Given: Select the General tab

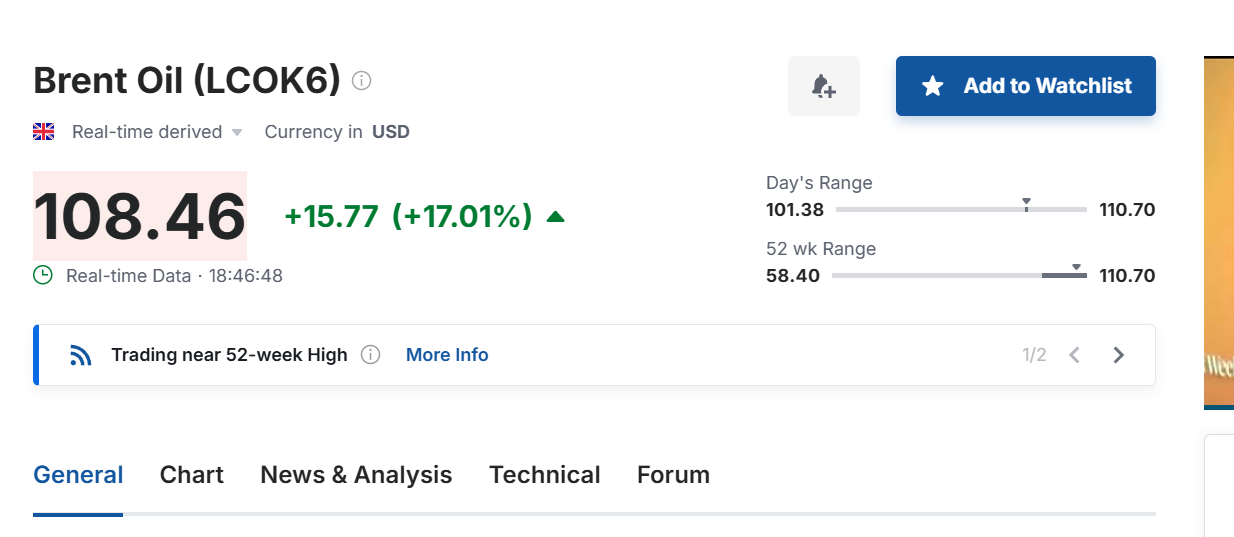Looking at the screenshot, I should pos(78,475).
